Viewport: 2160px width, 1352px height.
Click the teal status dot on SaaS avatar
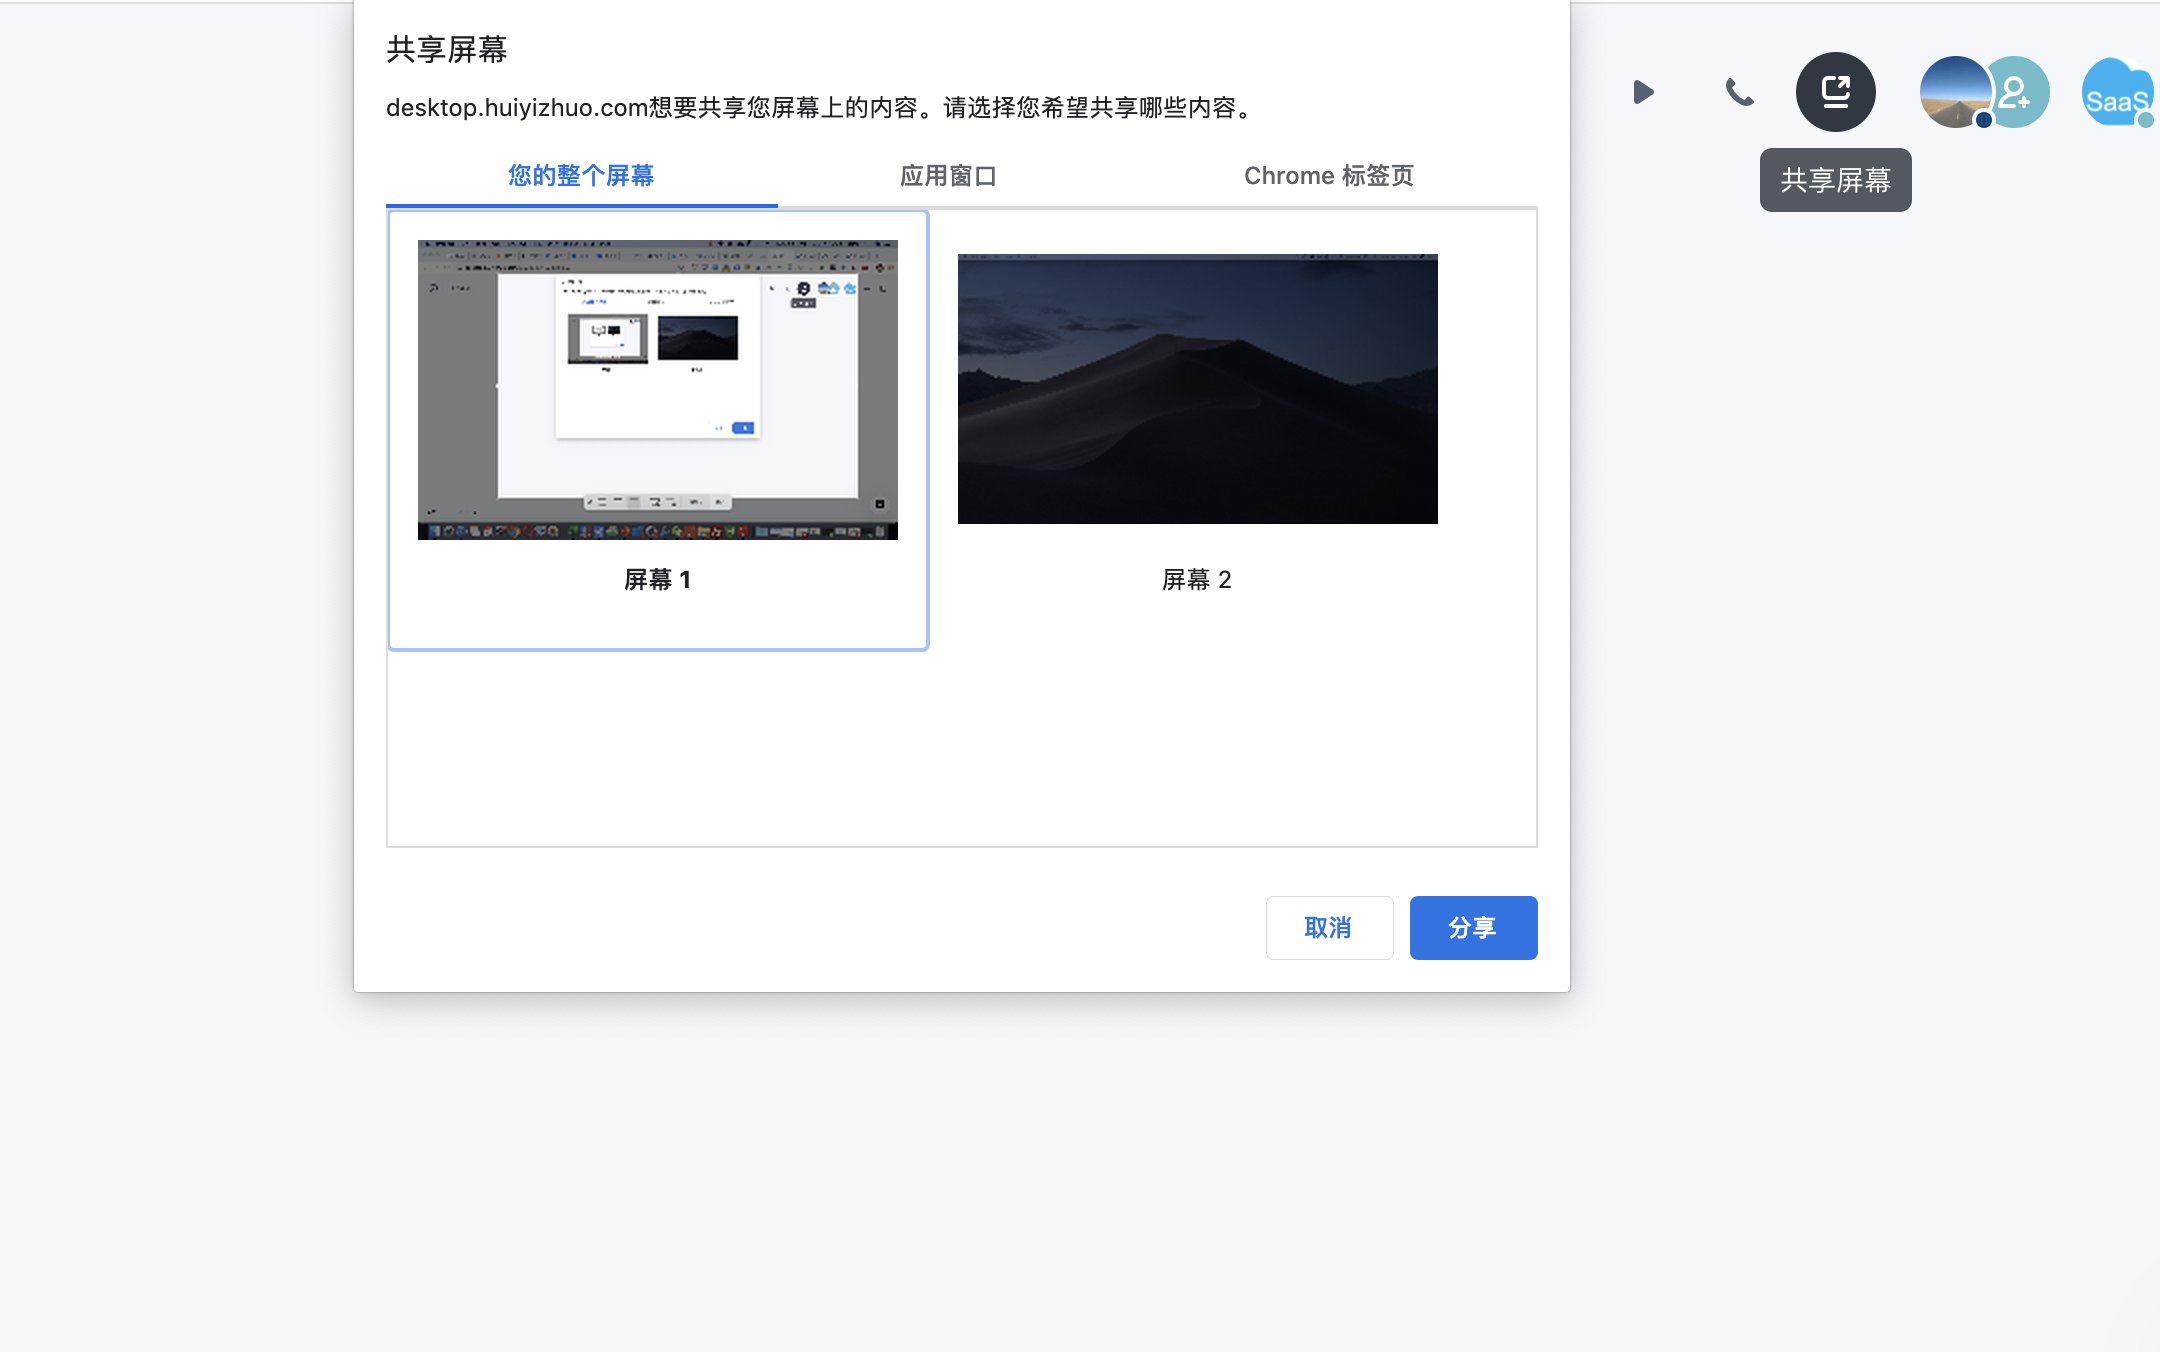2145,120
